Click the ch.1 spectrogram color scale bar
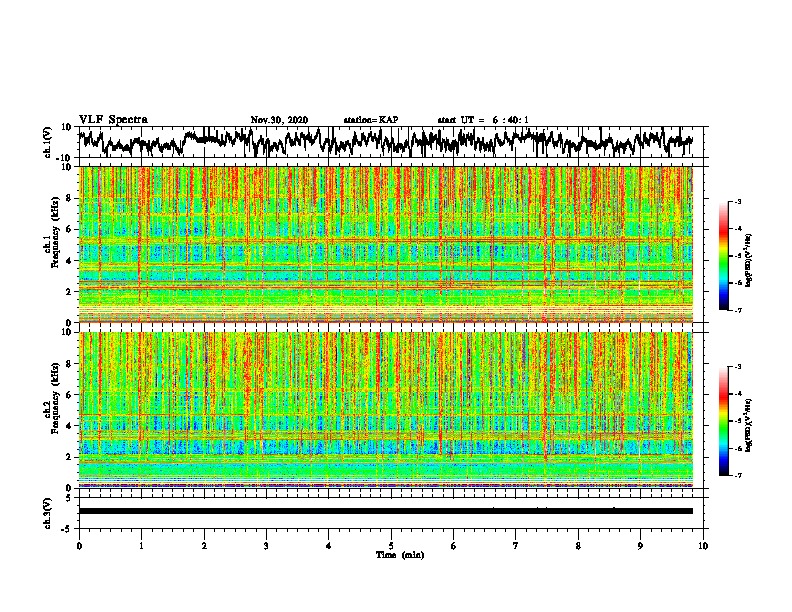Viewport: 792px width, 612px height. [724, 256]
